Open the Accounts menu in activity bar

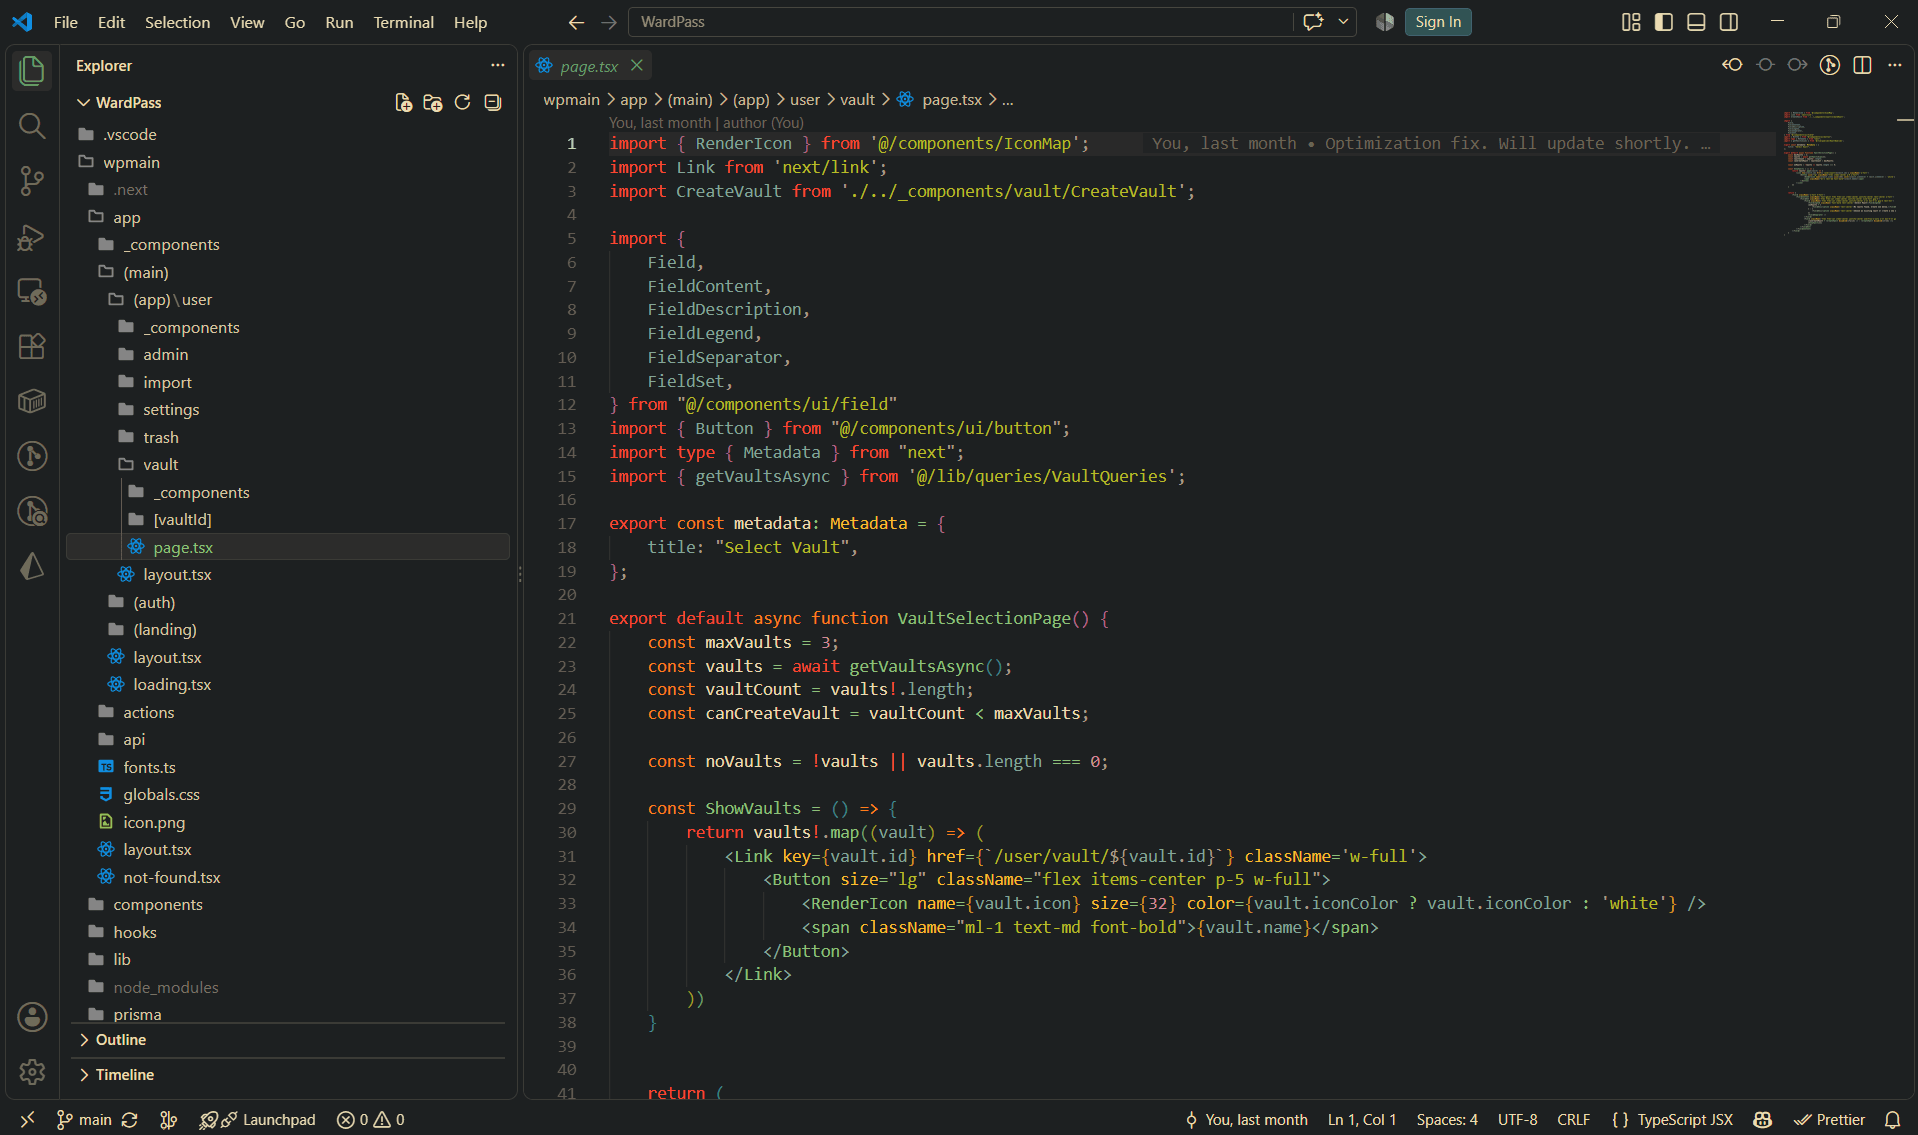(32, 1017)
